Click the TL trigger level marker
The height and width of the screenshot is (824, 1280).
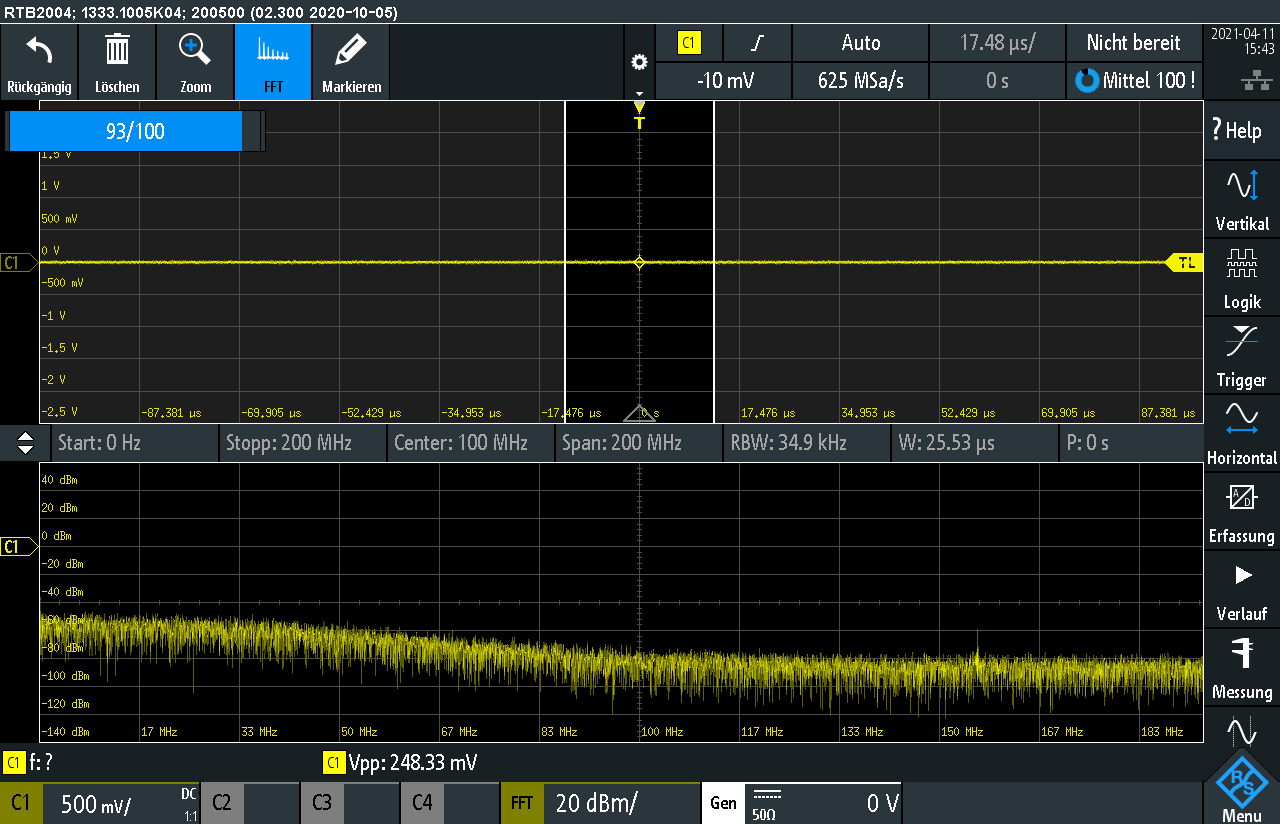[x=1184, y=263]
